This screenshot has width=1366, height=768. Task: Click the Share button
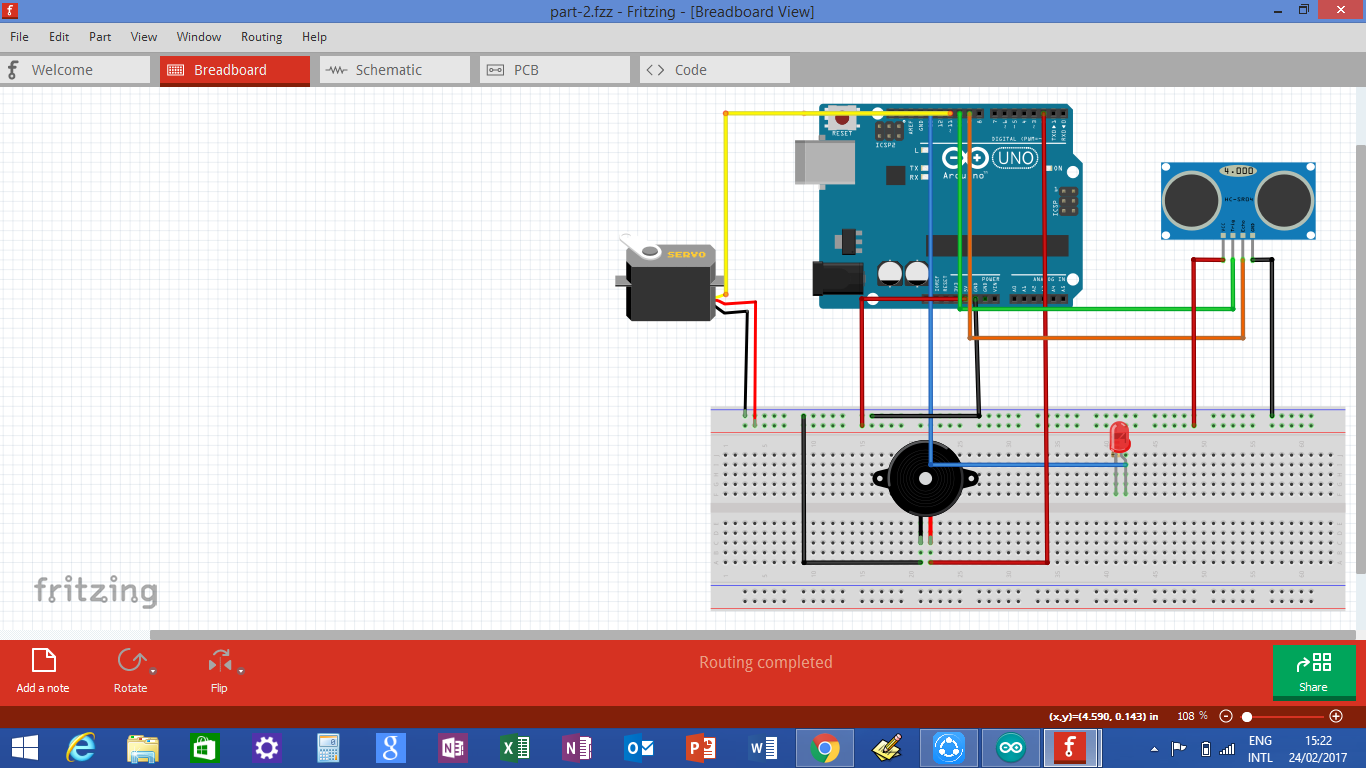1313,670
